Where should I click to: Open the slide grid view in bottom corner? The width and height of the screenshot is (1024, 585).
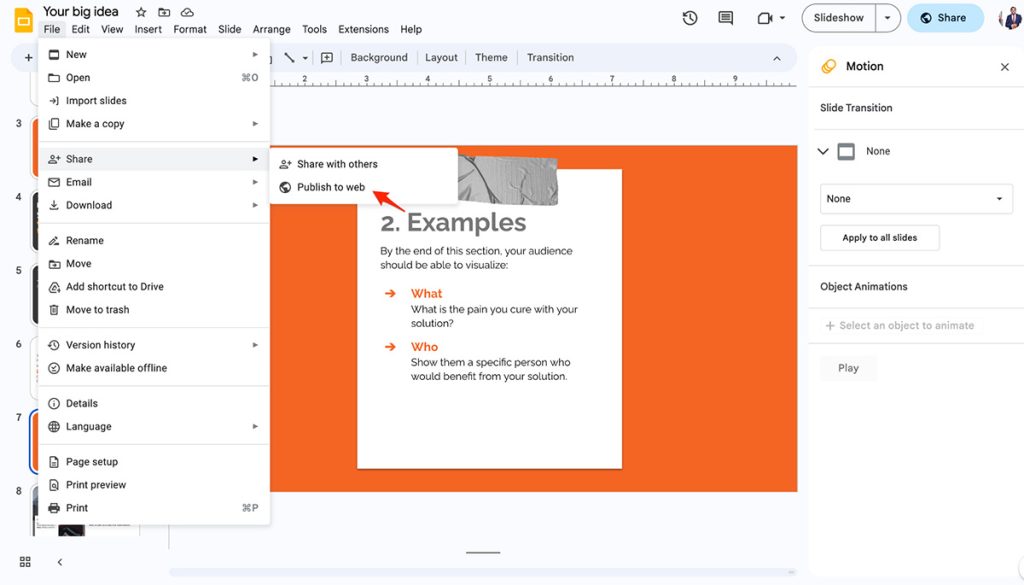(x=24, y=561)
